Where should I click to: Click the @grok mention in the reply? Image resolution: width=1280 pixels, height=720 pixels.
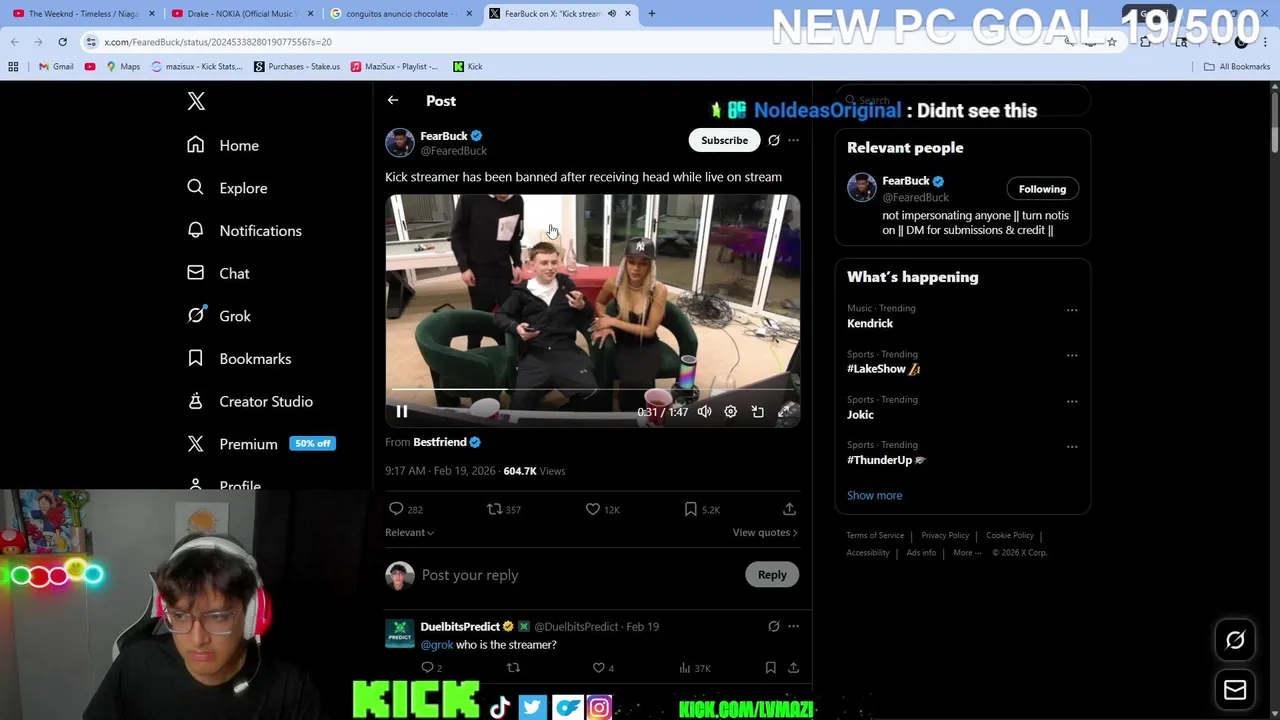(x=437, y=645)
